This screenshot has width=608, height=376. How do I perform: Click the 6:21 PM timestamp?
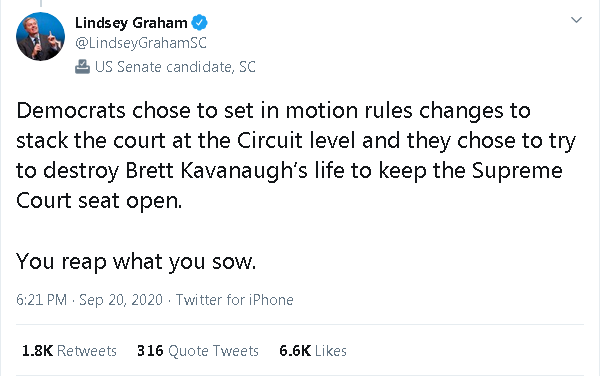[41, 300]
